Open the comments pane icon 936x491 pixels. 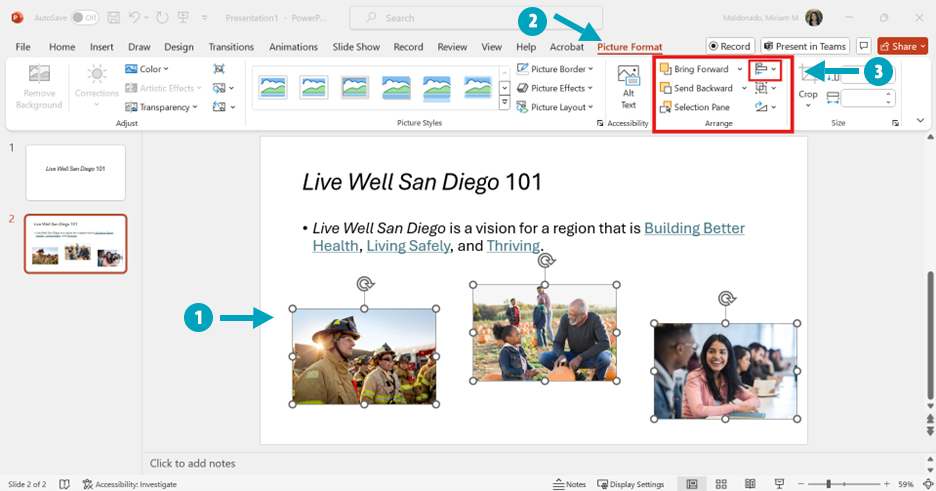click(x=863, y=46)
